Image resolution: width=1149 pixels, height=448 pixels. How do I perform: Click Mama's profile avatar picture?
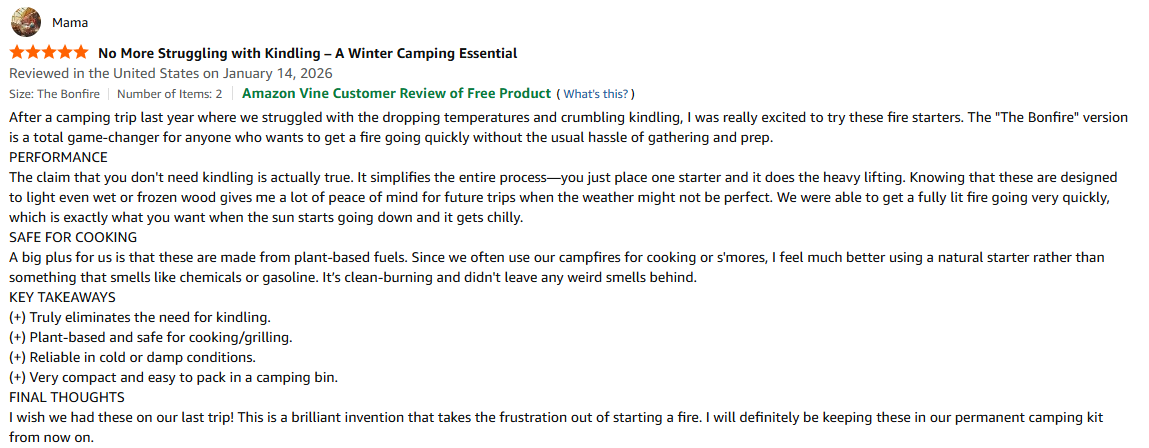25,22
